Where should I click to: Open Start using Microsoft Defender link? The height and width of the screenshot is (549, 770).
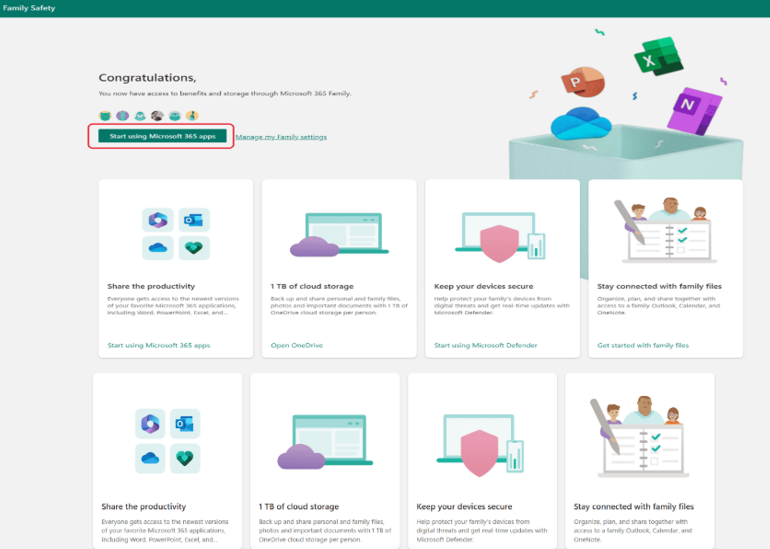(486, 345)
